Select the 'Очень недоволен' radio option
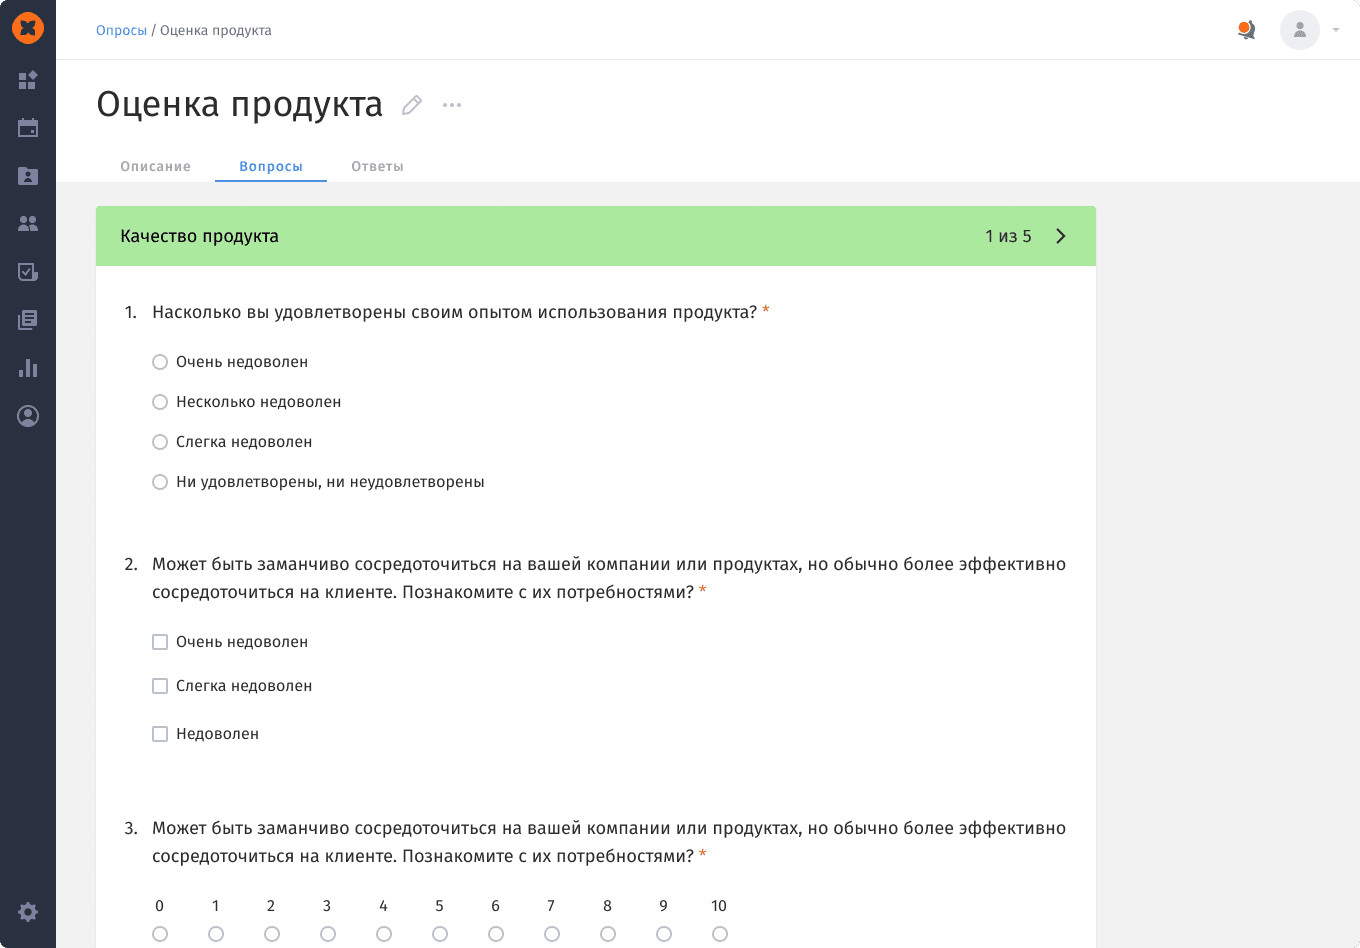The width and height of the screenshot is (1360, 948). [x=160, y=362]
